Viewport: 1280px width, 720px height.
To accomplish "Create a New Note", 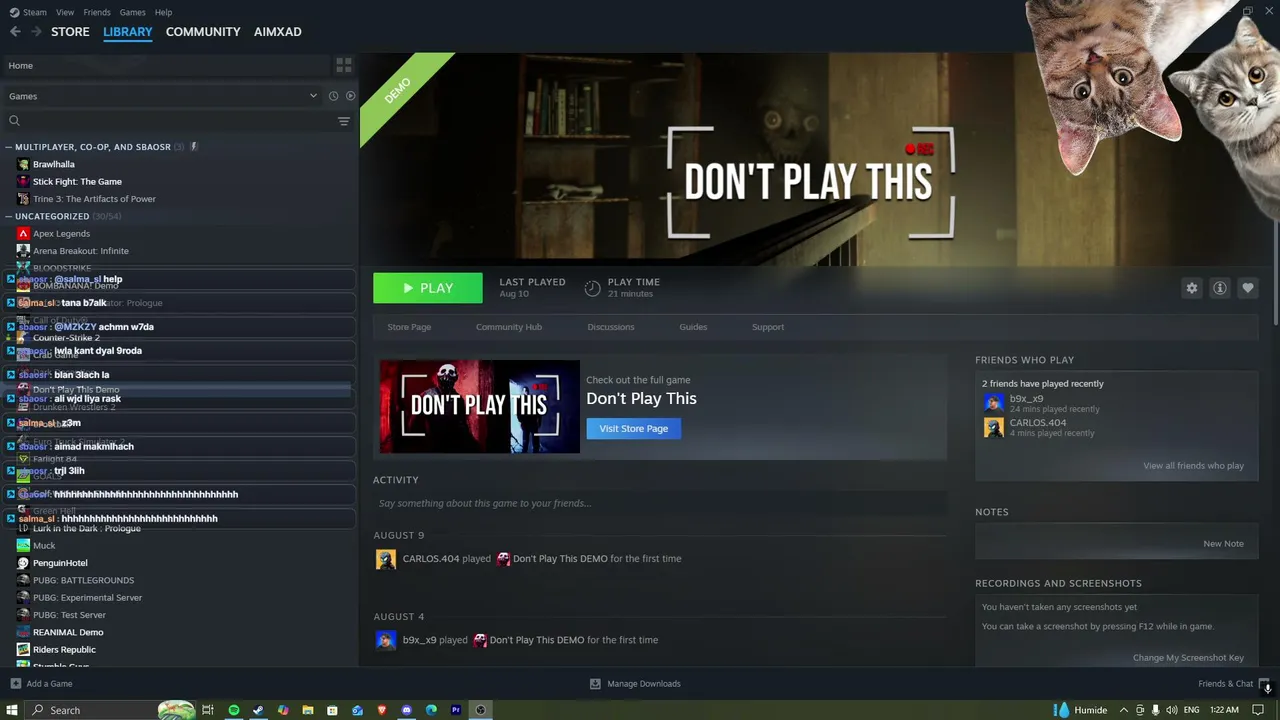I will point(1224,544).
